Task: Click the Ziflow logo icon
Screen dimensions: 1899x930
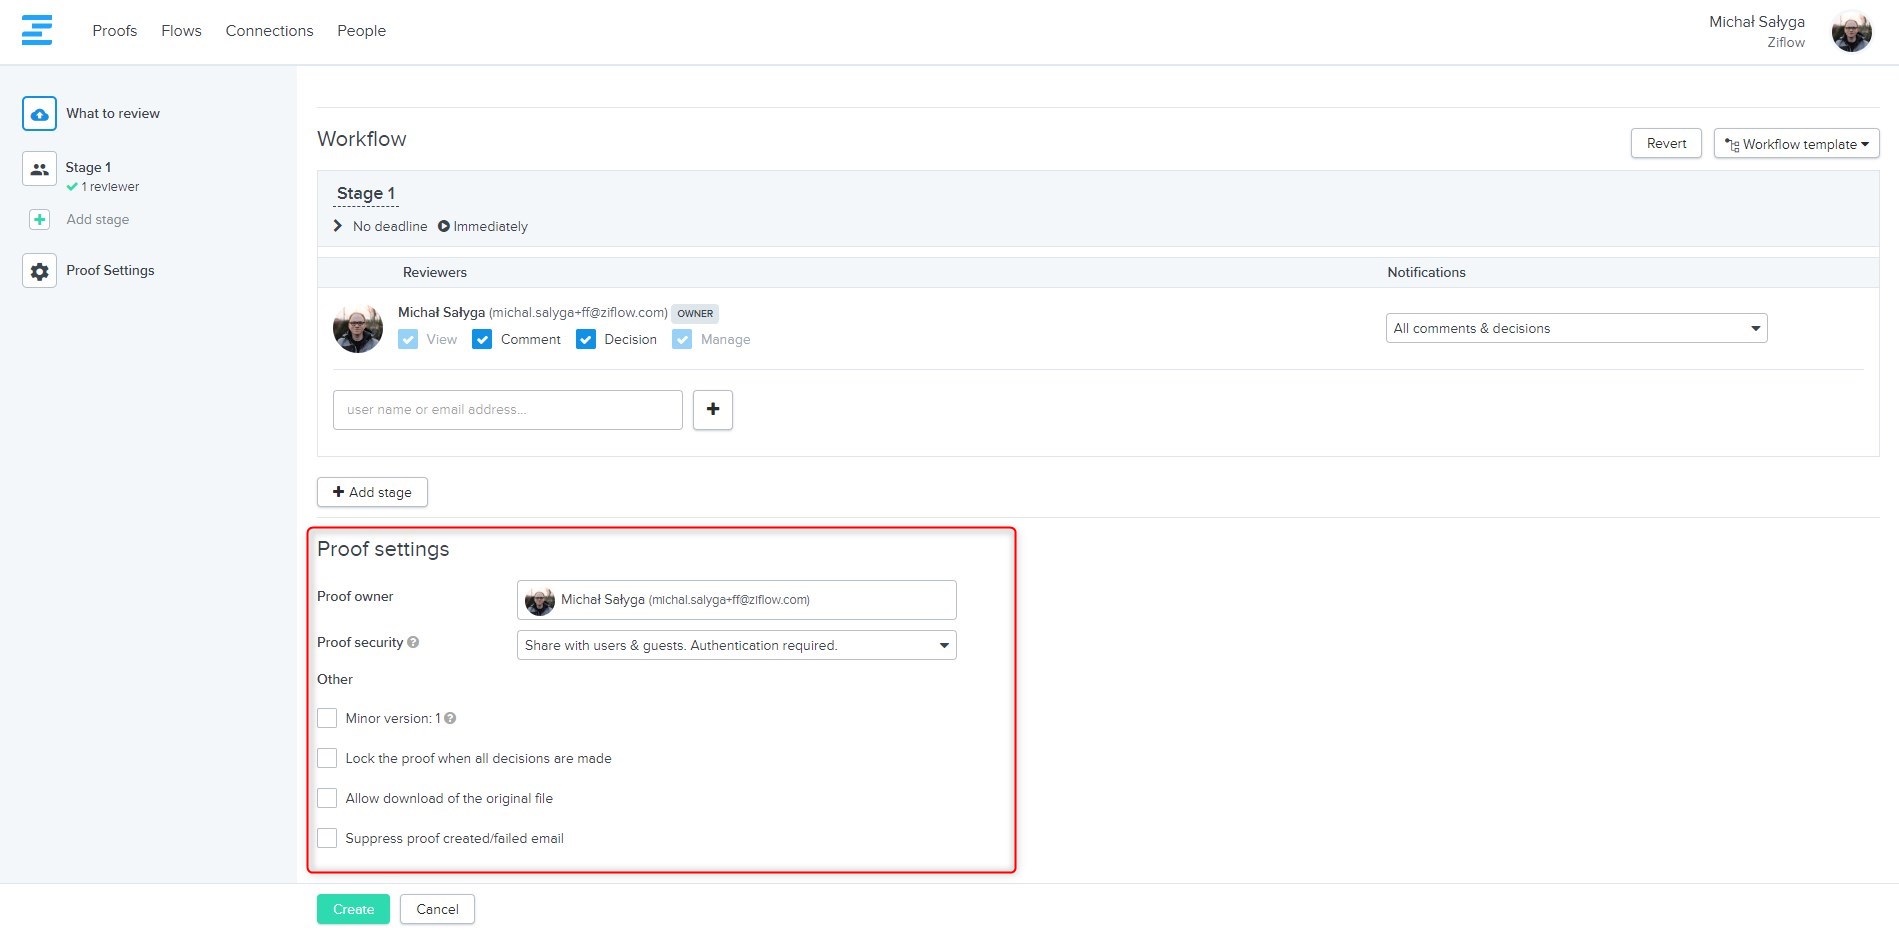Action: (37, 30)
